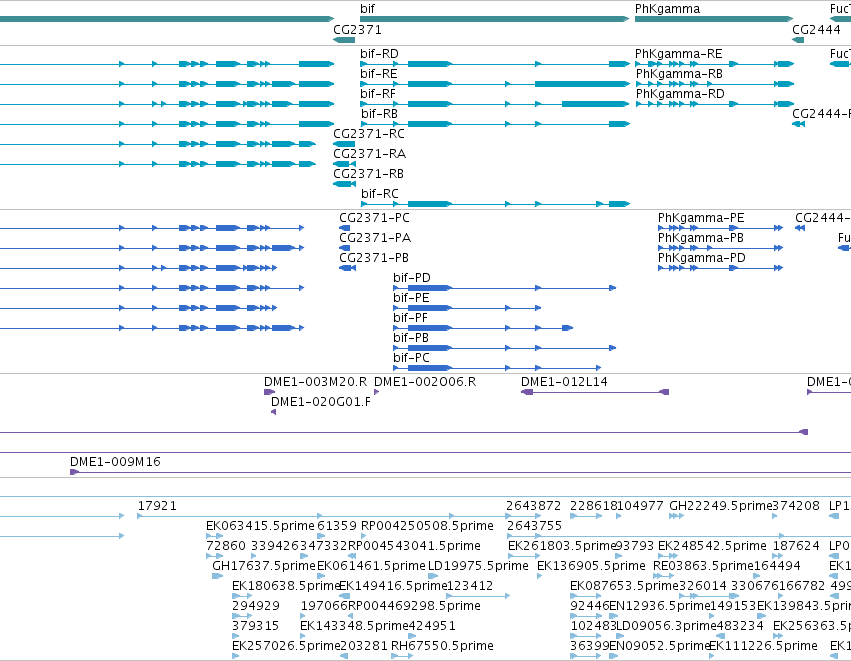Image resolution: width=851 pixels, height=661 pixels.
Task: Click EST label EK136905.5prime
Action: coord(591,566)
